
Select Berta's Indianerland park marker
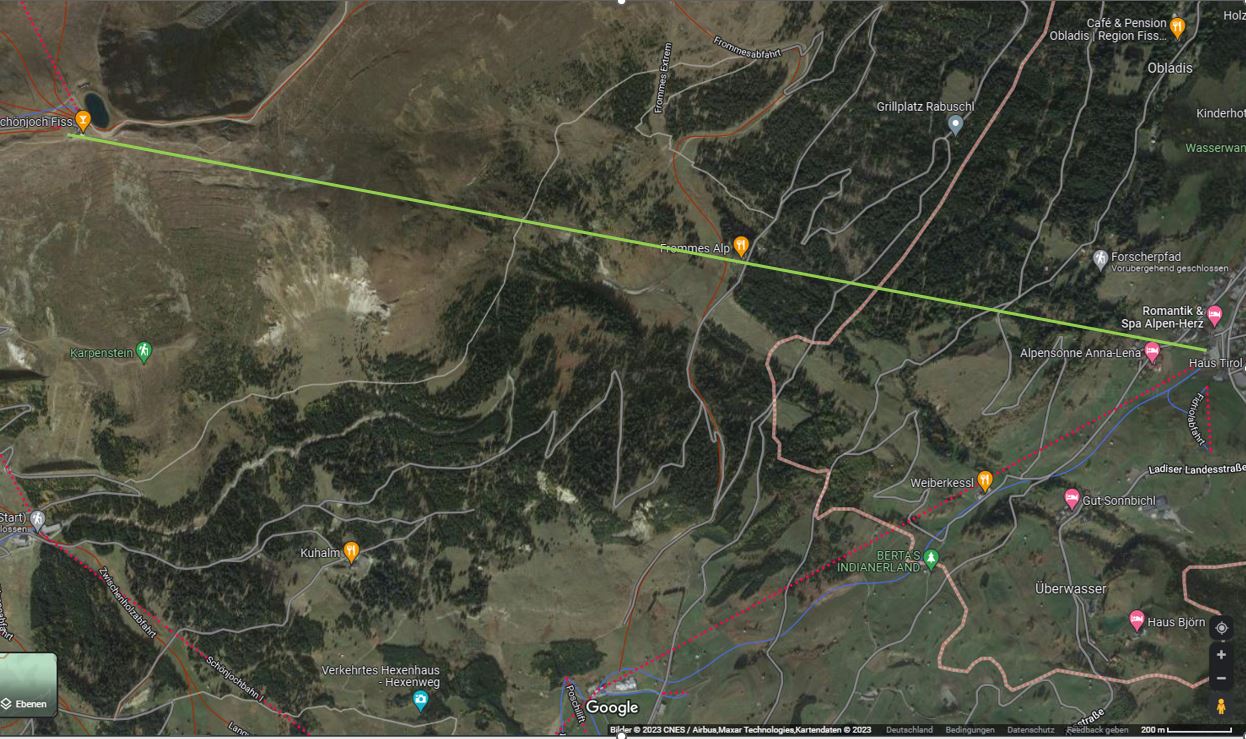[x=931, y=558]
